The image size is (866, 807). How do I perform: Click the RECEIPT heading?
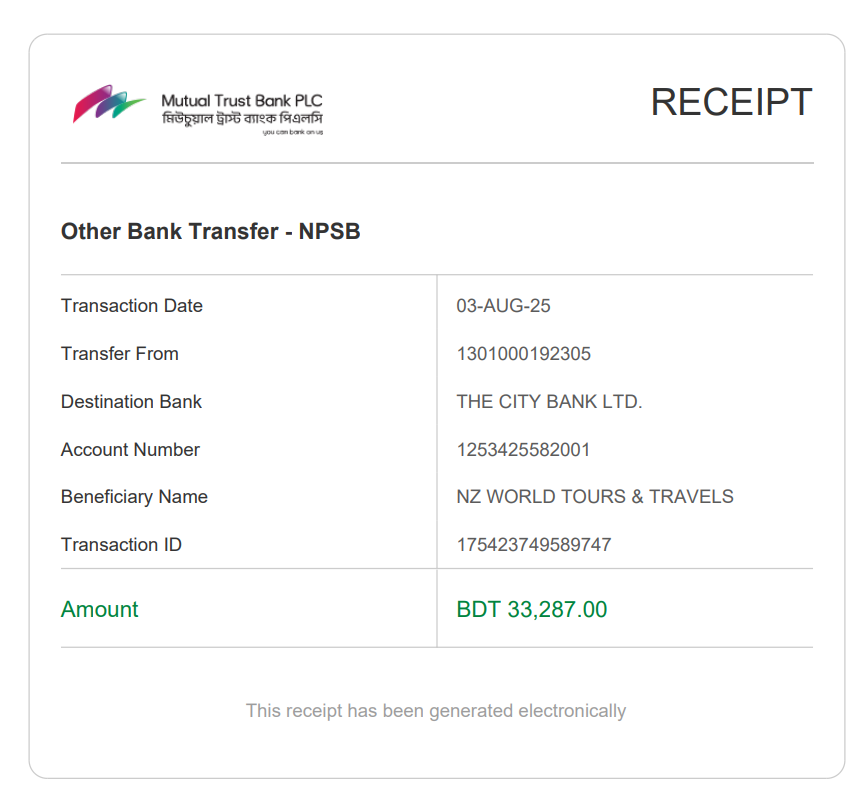[731, 102]
